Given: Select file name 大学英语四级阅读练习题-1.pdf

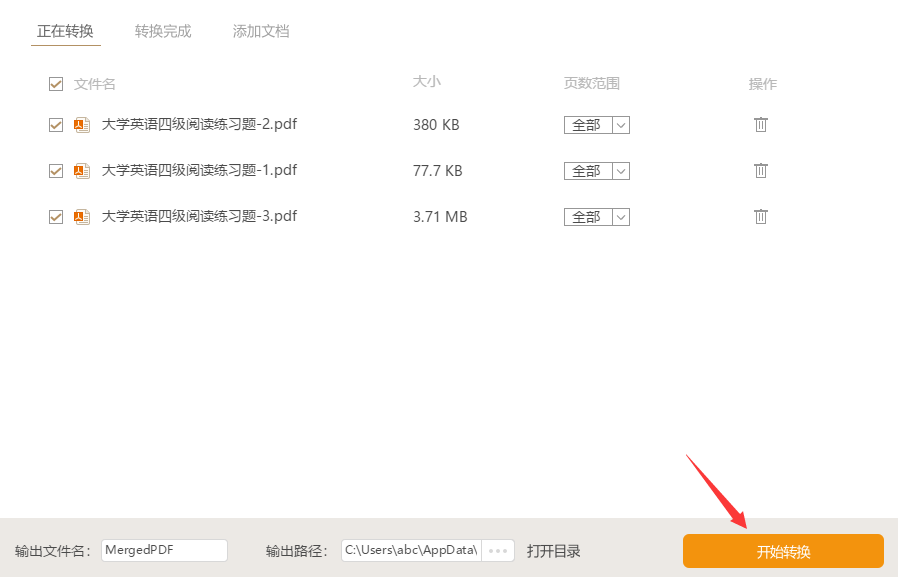Looking at the screenshot, I should pyautogui.click(x=199, y=170).
